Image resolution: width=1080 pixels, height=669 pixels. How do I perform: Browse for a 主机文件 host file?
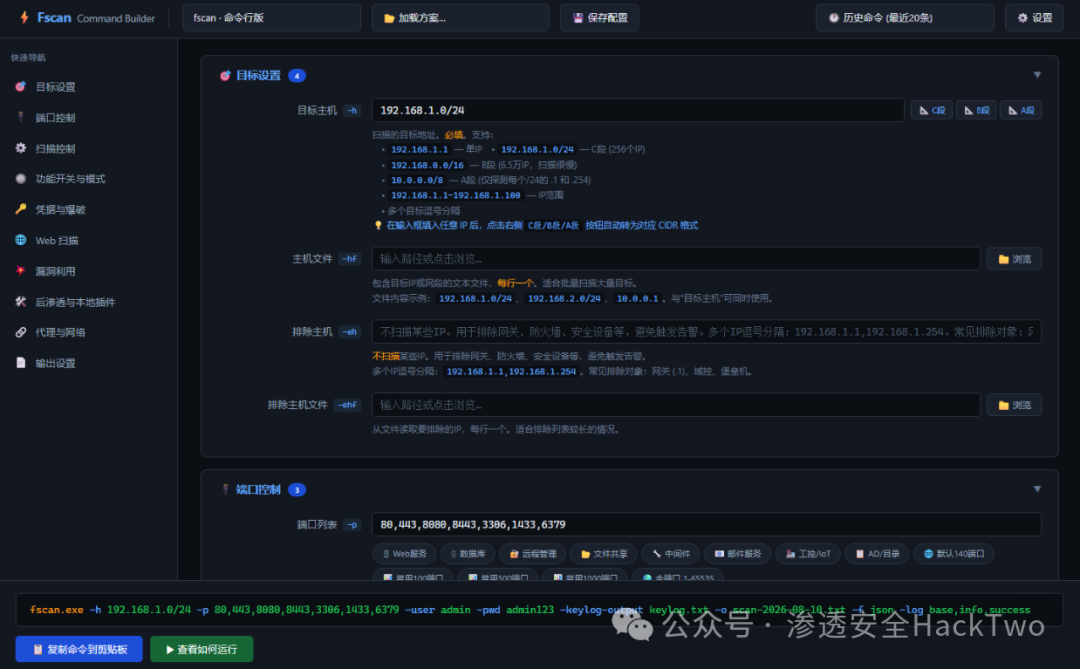pos(1014,259)
